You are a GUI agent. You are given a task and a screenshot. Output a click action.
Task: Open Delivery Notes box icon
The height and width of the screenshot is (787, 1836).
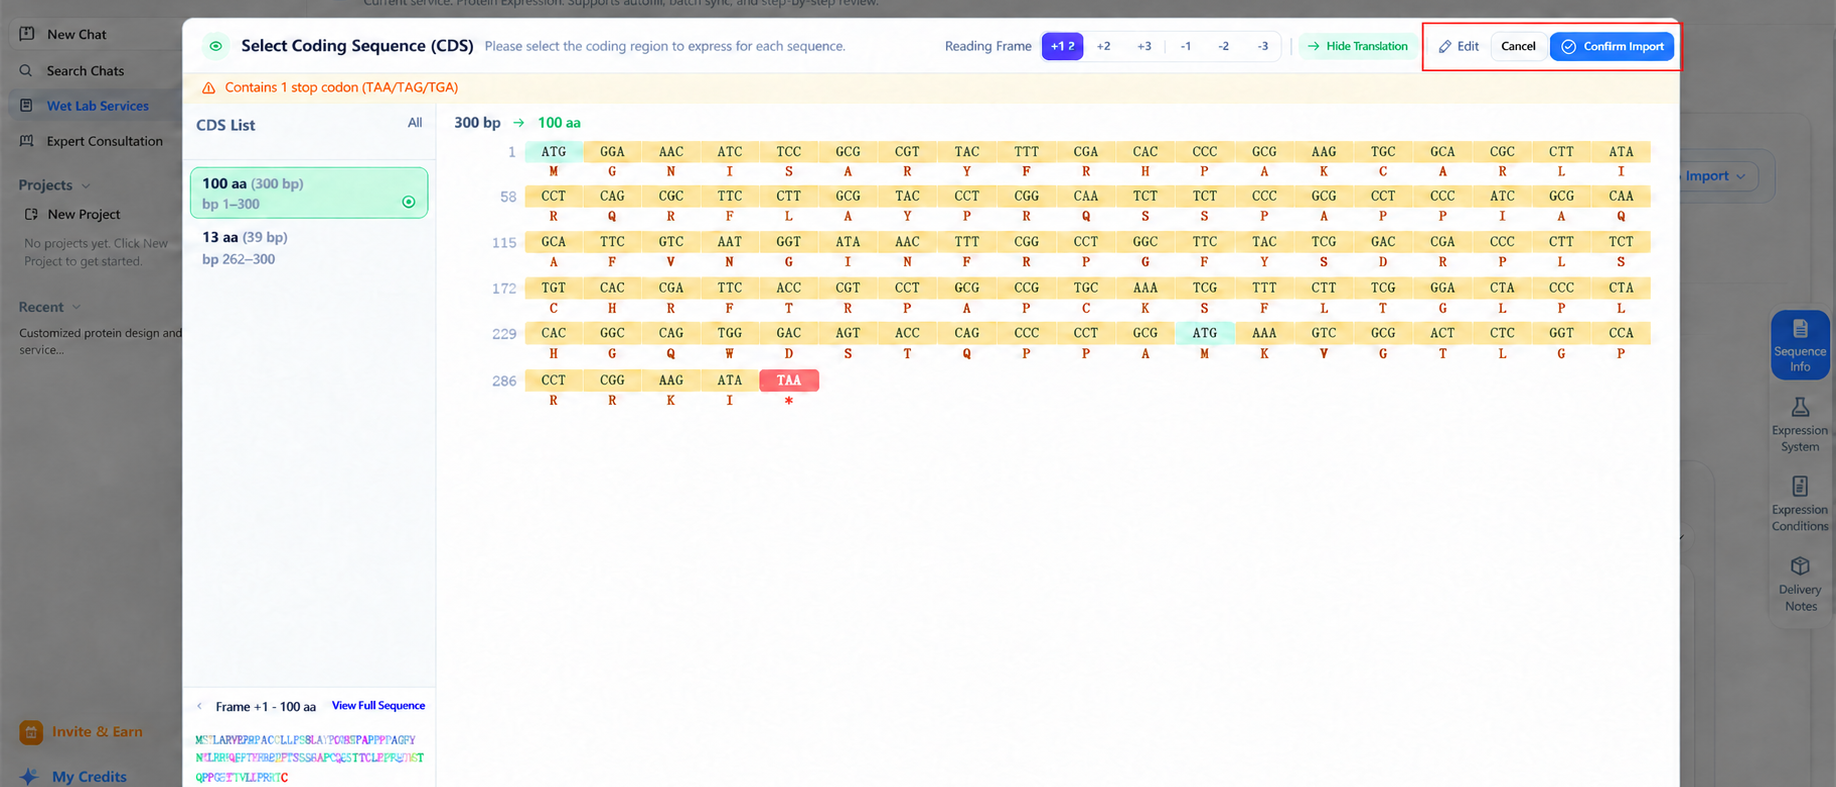coord(1800,566)
